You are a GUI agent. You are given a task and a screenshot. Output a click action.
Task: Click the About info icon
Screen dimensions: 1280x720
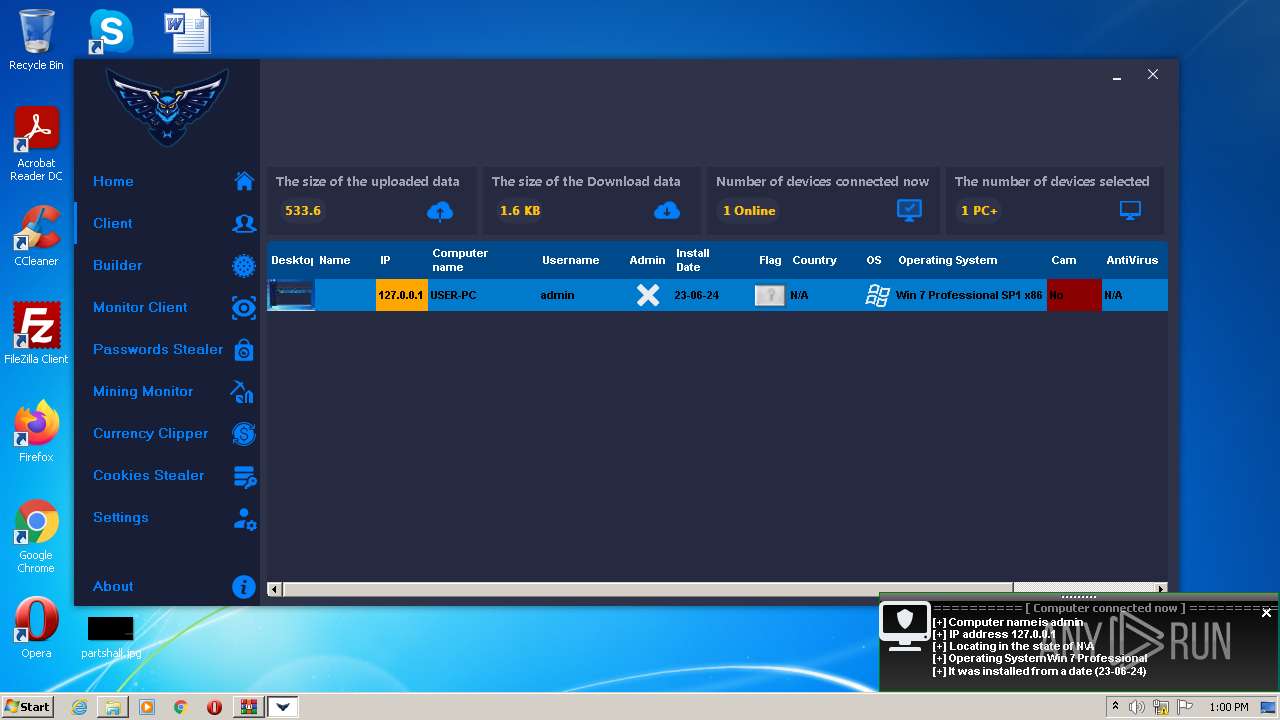coord(244,587)
